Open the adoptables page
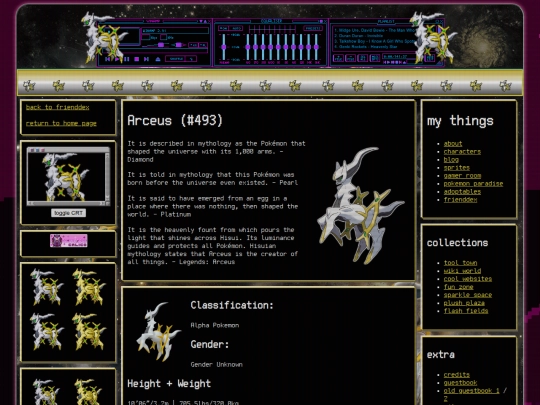This screenshot has width=540, height=405. tap(462, 191)
